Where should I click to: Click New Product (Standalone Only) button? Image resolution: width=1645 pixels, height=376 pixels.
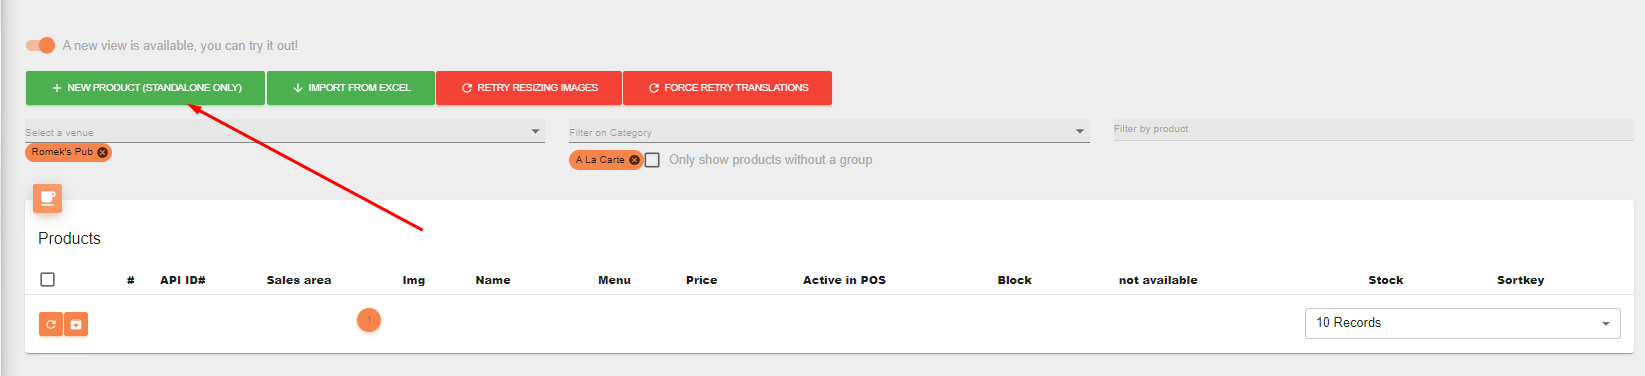146,88
